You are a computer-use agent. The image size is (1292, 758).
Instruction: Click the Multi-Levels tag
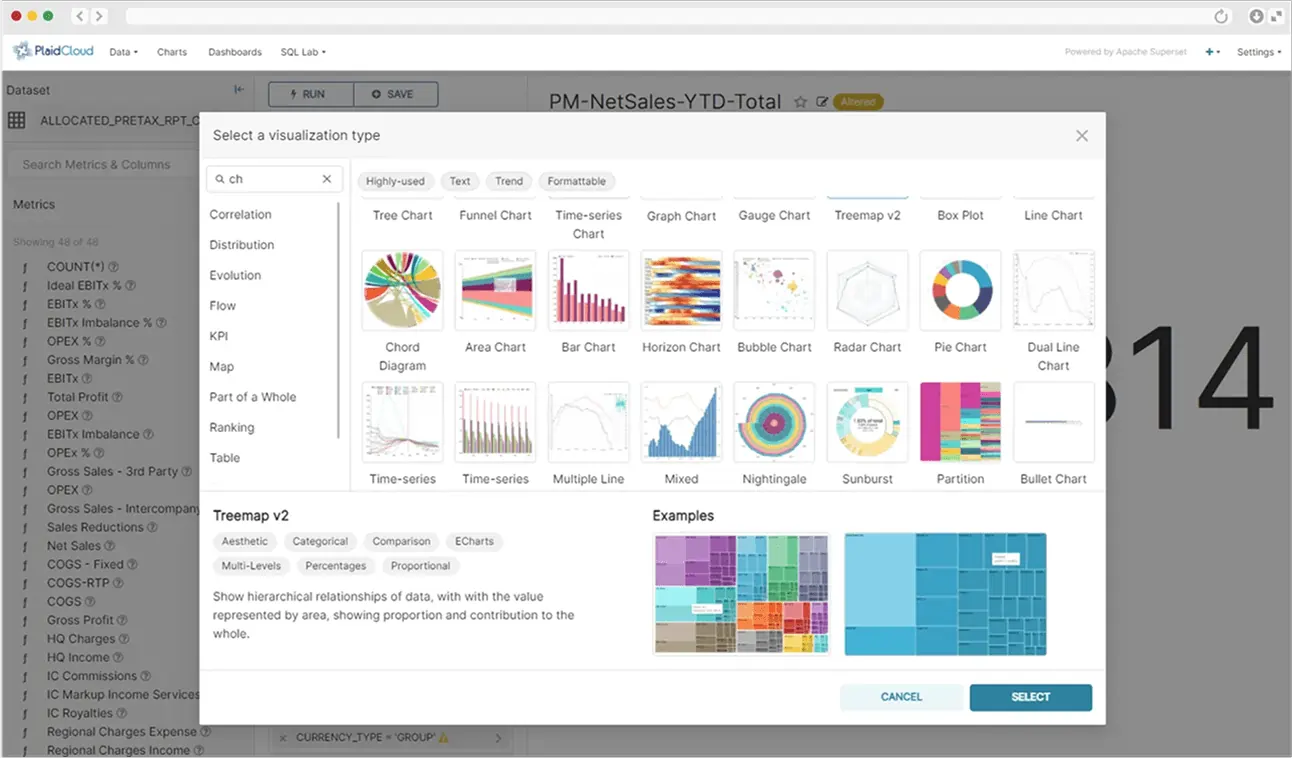click(x=251, y=566)
